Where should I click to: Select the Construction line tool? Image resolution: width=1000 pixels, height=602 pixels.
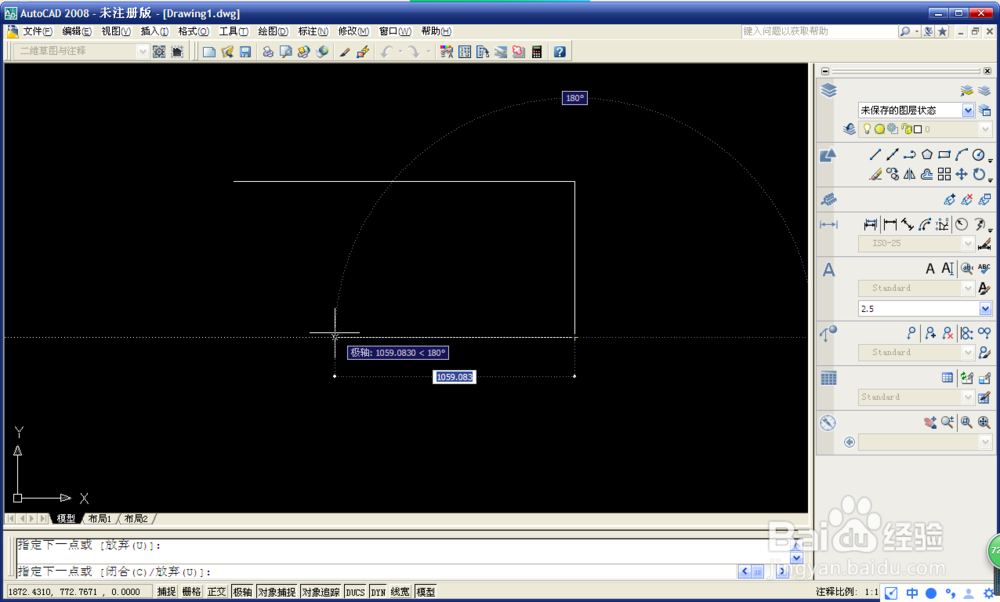point(892,154)
